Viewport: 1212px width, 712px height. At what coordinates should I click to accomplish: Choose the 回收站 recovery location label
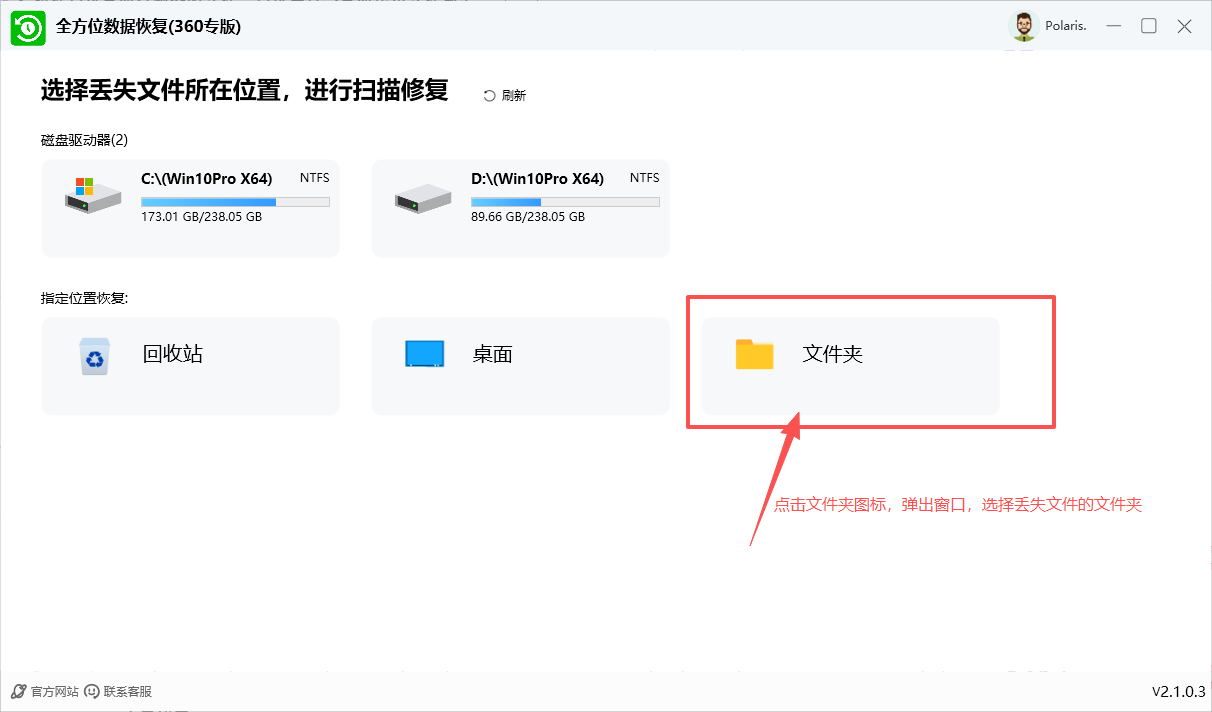(x=173, y=354)
